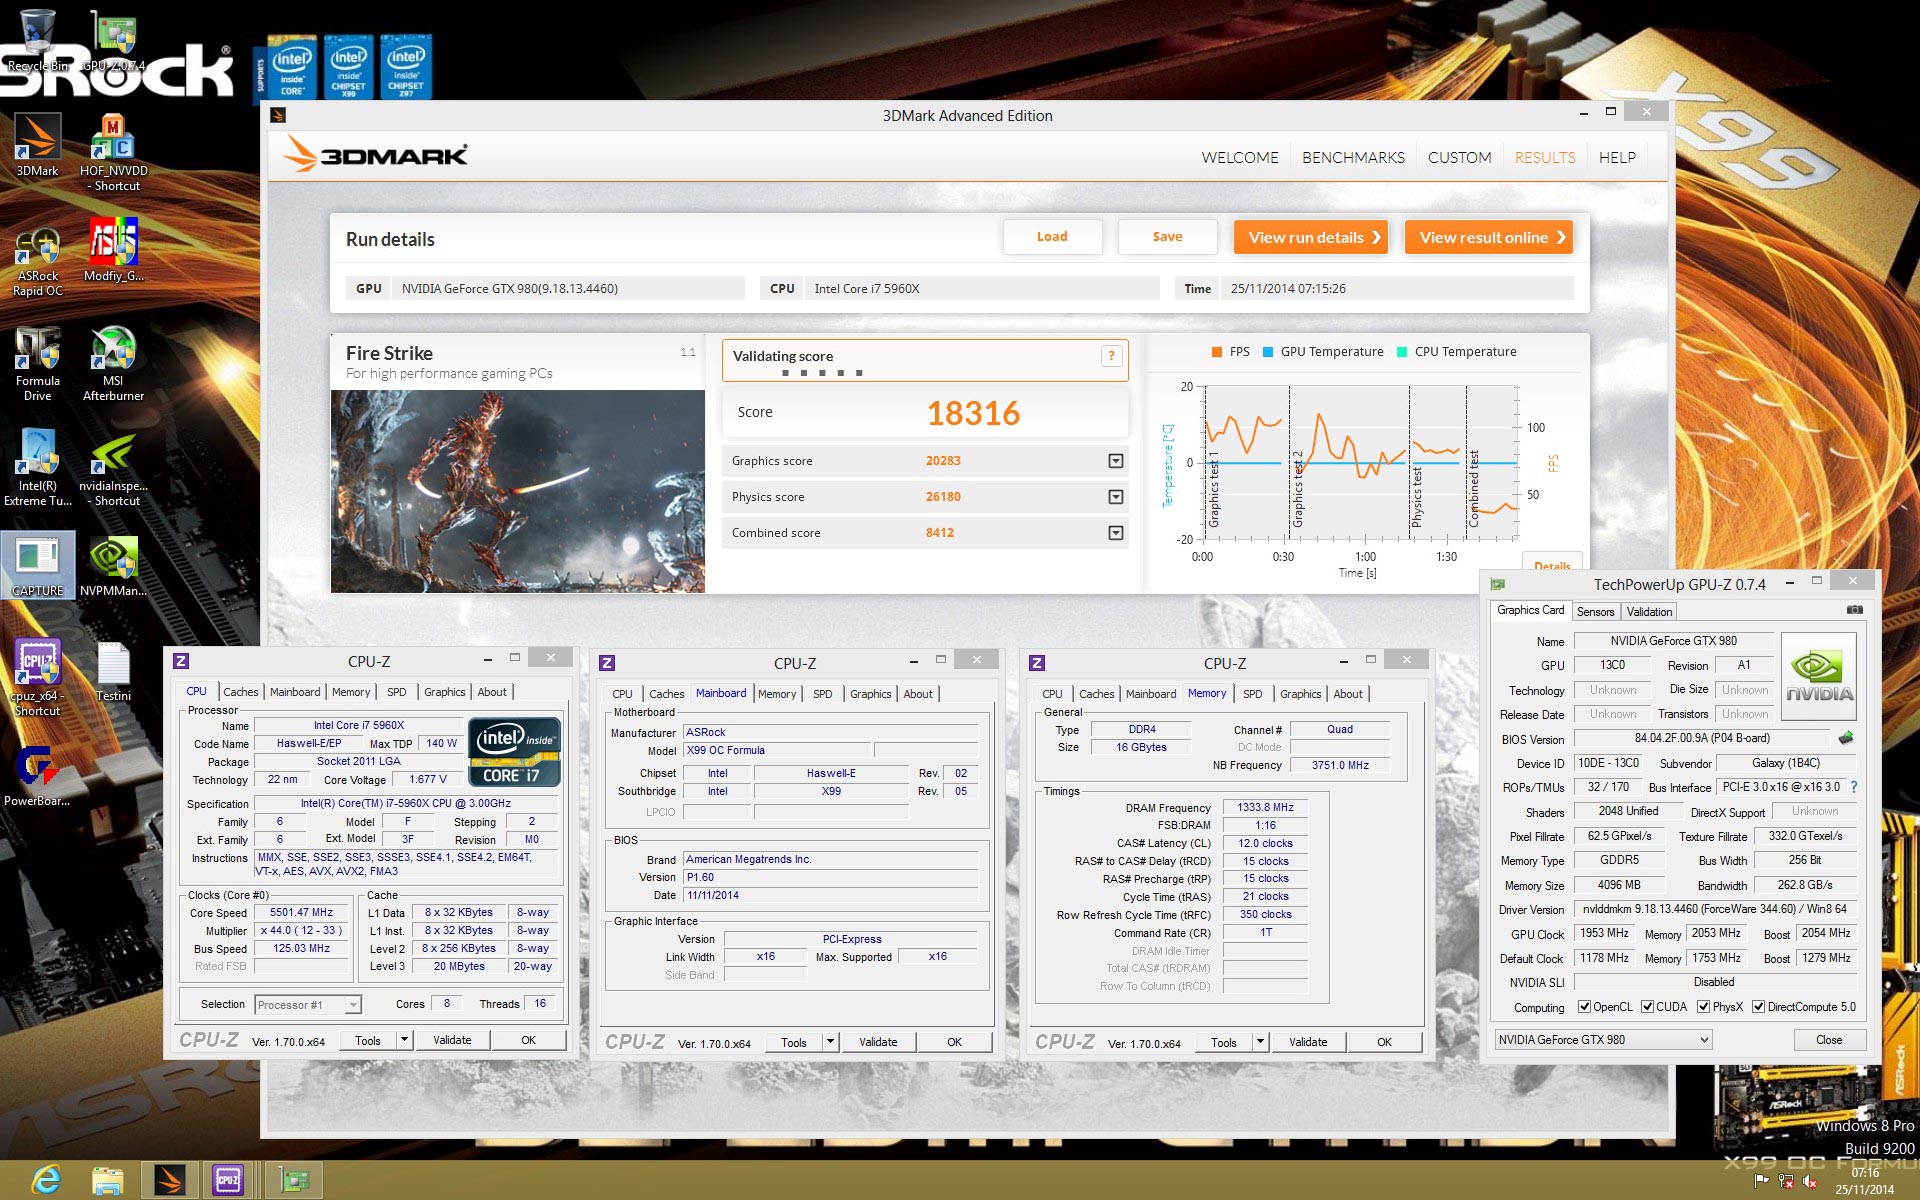The height and width of the screenshot is (1200, 1920).
Task: Go to 3DMark BENCHMARKS tab
Action: [1353, 157]
